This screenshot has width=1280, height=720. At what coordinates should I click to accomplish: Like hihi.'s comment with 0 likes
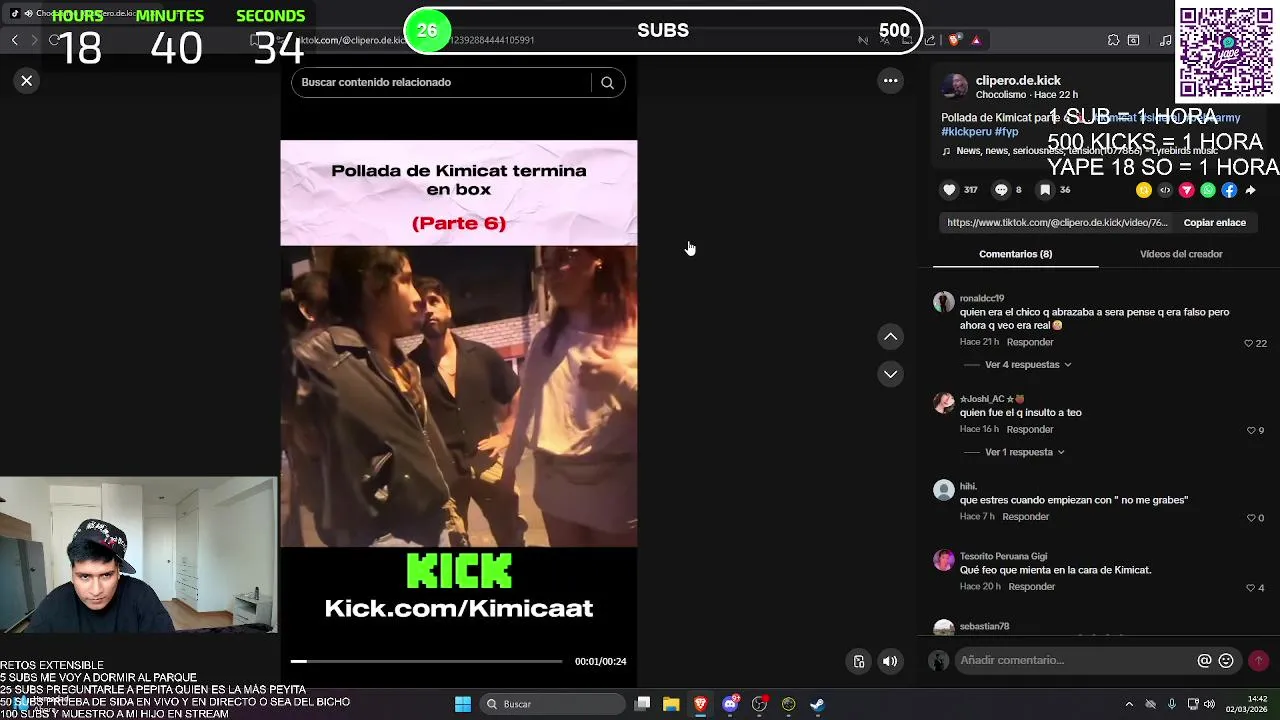tap(1250, 518)
